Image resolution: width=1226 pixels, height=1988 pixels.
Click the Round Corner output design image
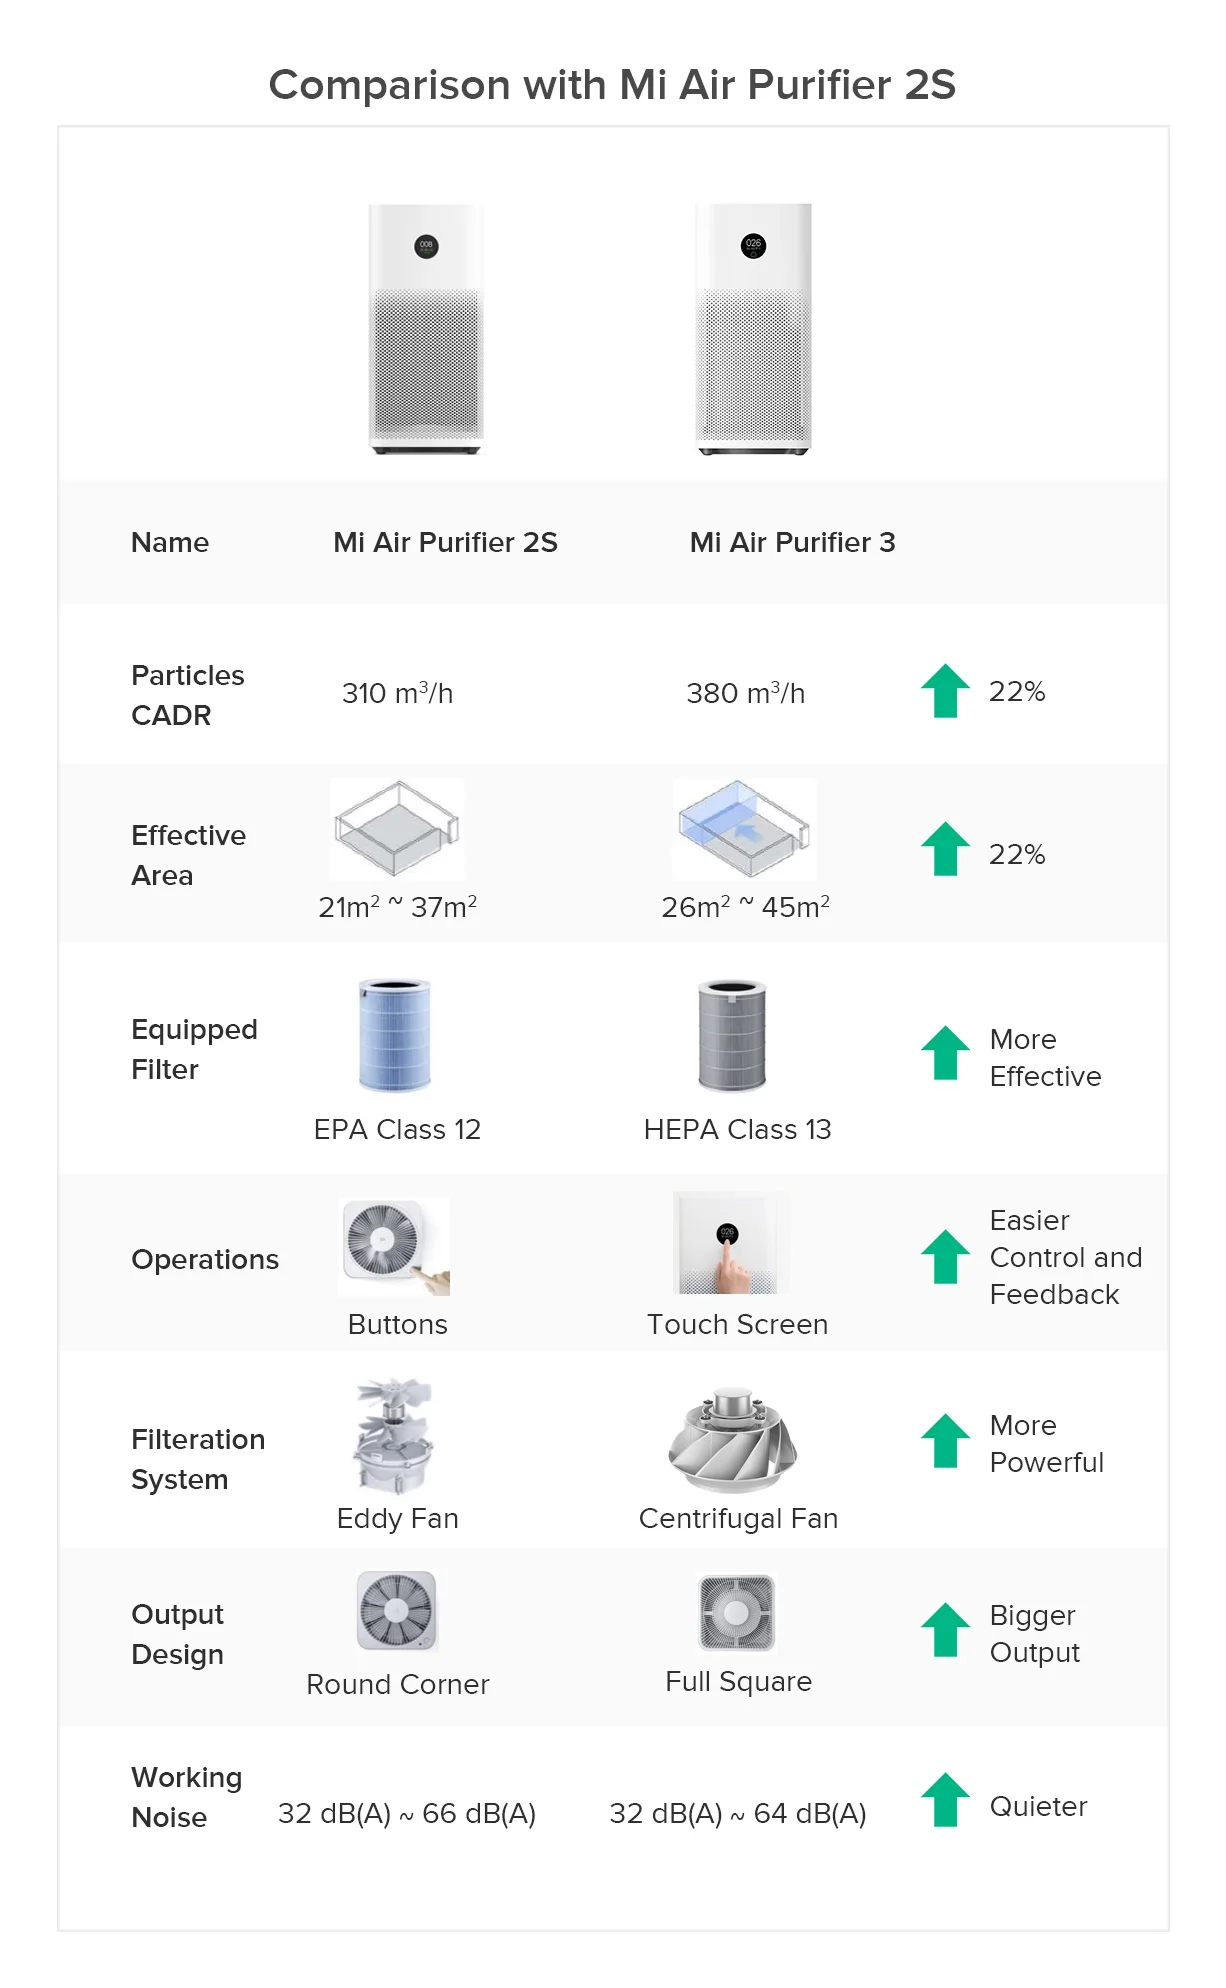click(x=397, y=1611)
